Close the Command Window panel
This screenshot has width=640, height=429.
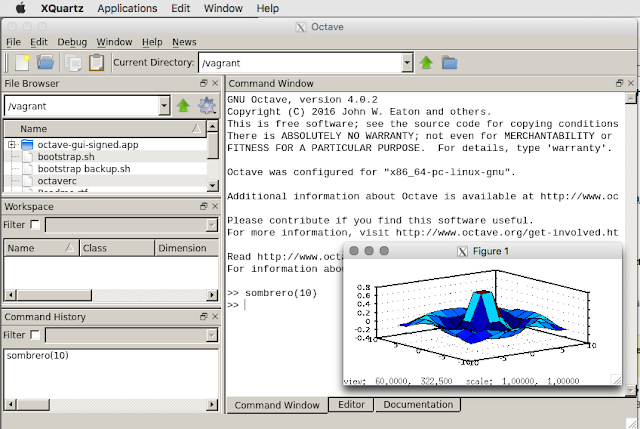[x=631, y=83]
